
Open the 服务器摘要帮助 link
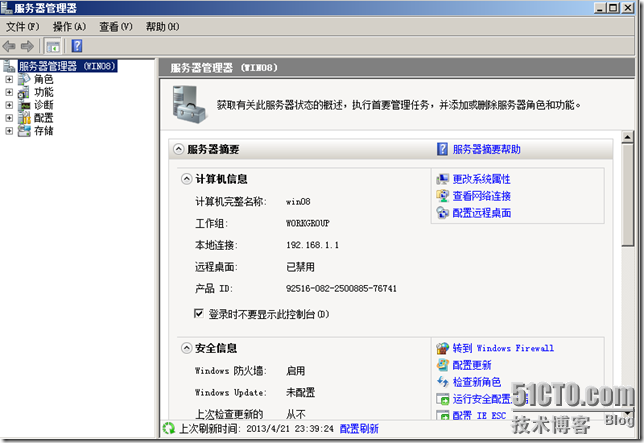(487, 149)
